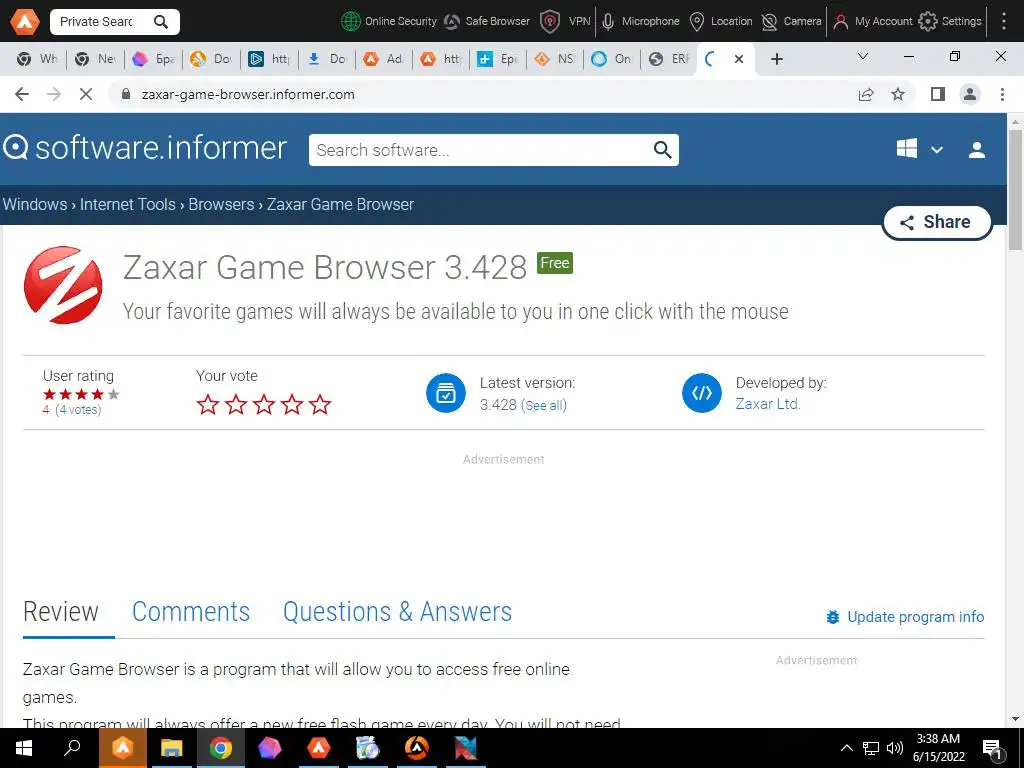Click the 4 votes rating link

coord(78,410)
